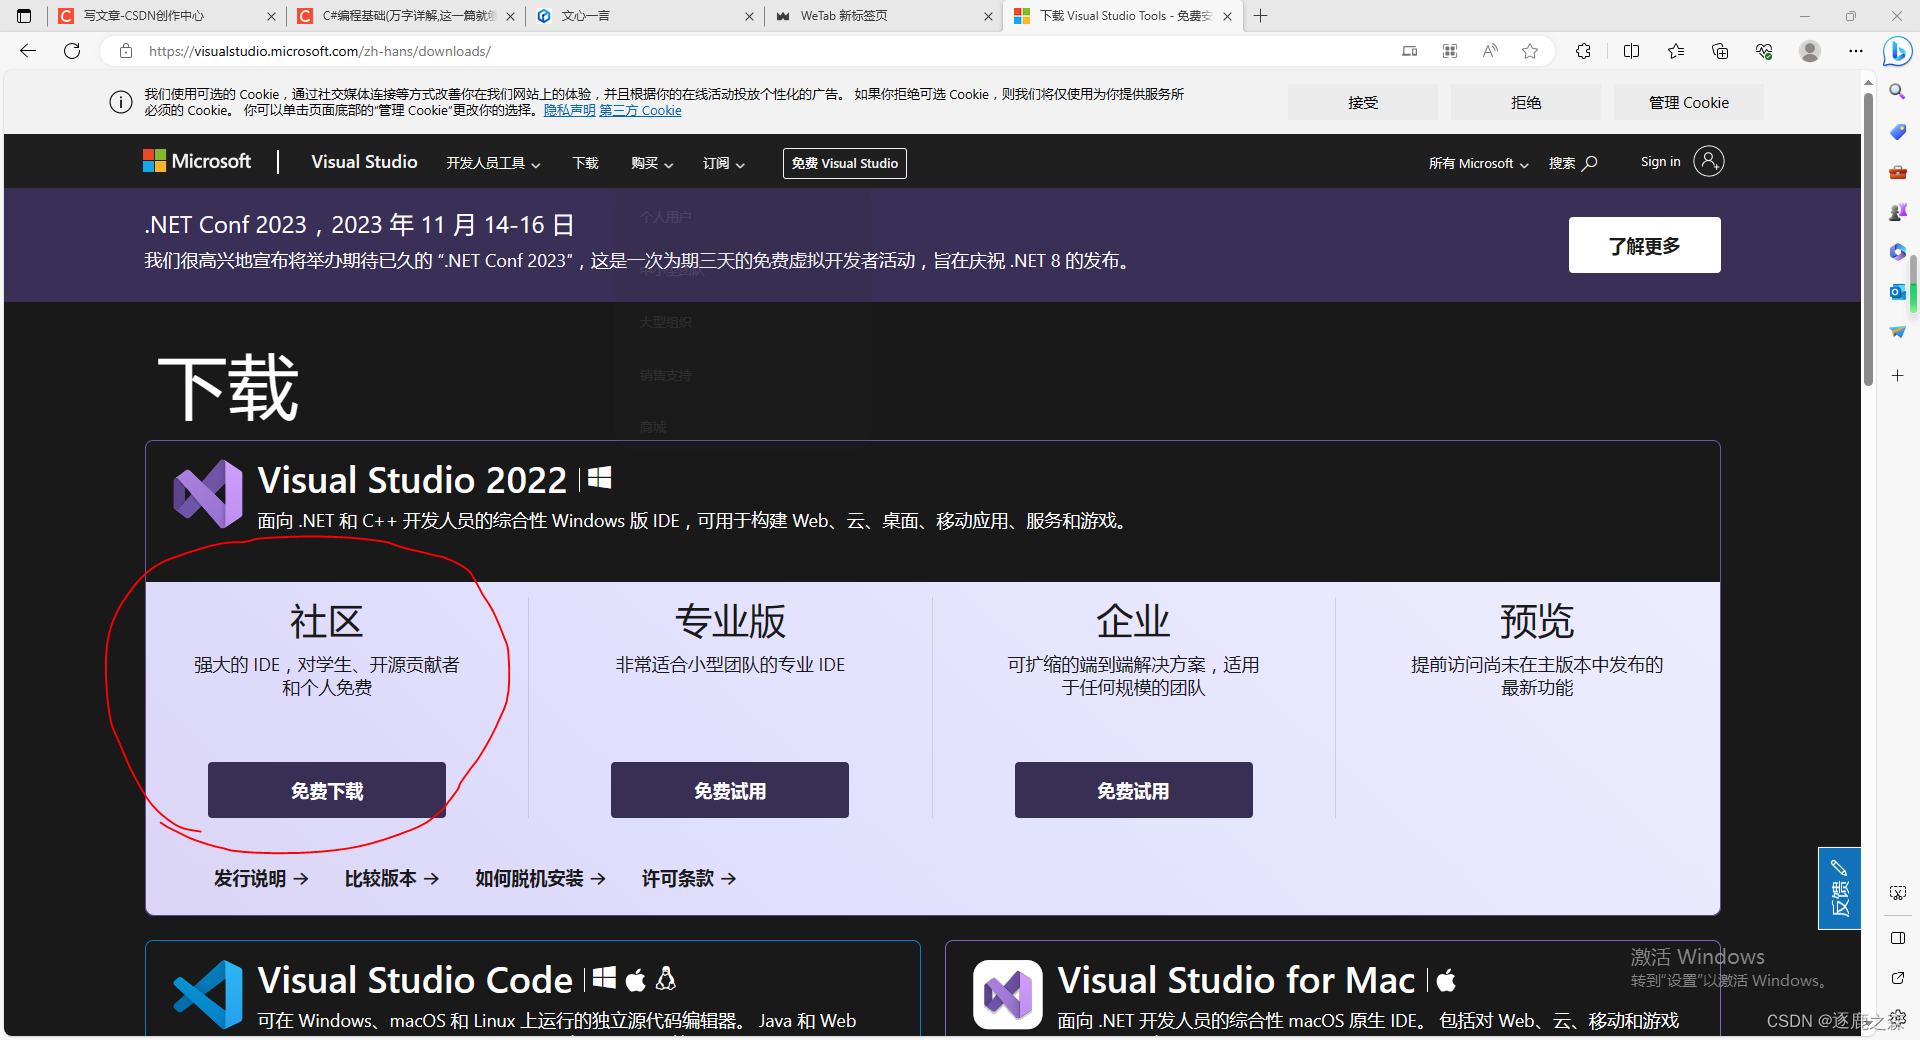Reject cookies with 拒绝
This screenshot has height=1040, width=1920.
[1526, 102]
